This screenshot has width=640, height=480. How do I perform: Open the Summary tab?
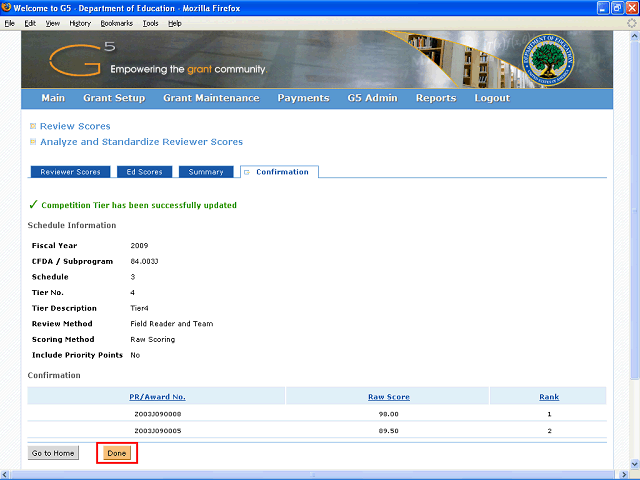206,172
